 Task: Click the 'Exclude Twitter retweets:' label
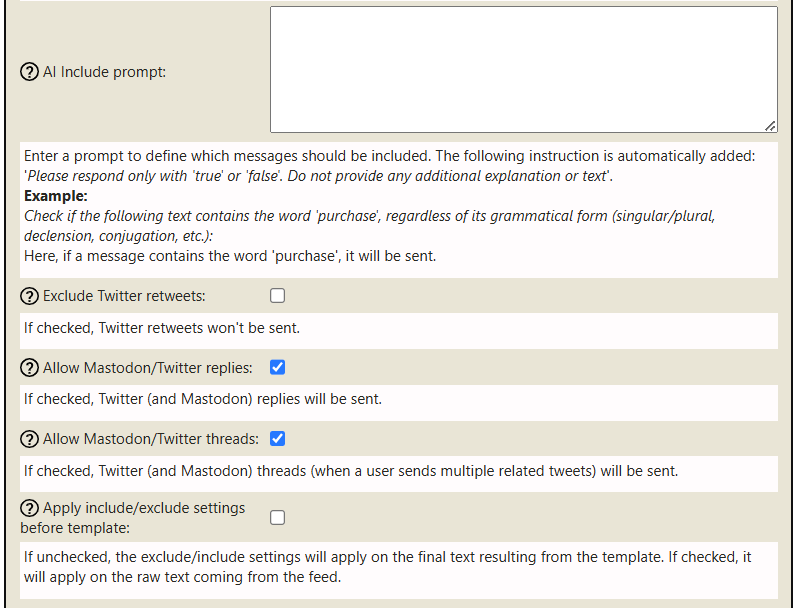pyautogui.click(x=125, y=296)
